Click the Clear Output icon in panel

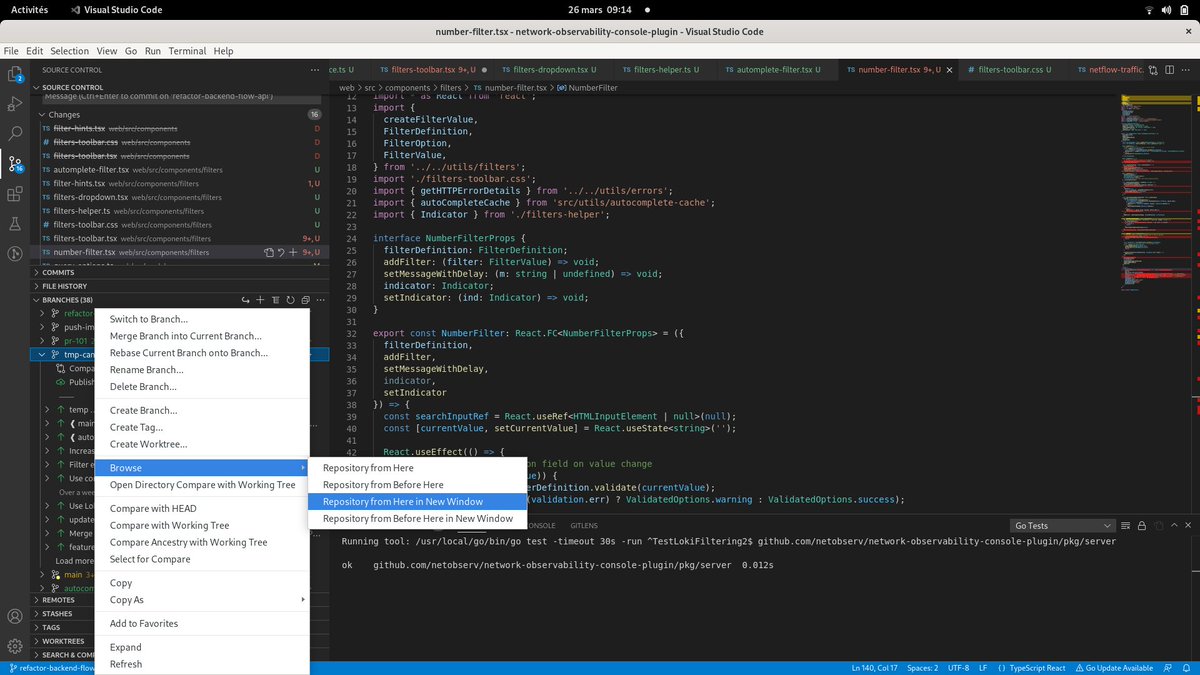pos(1125,525)
